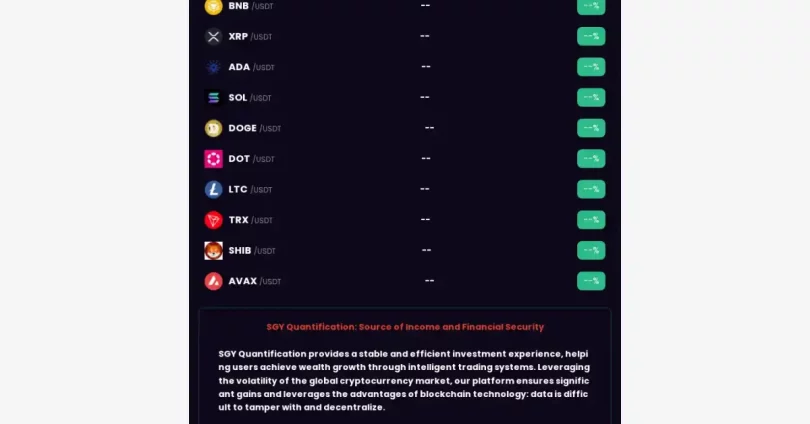This screenshot has height=424, width=810.
Task: Click the BNB coin icon
Action: pyautogui.click(x=213, y=7)
